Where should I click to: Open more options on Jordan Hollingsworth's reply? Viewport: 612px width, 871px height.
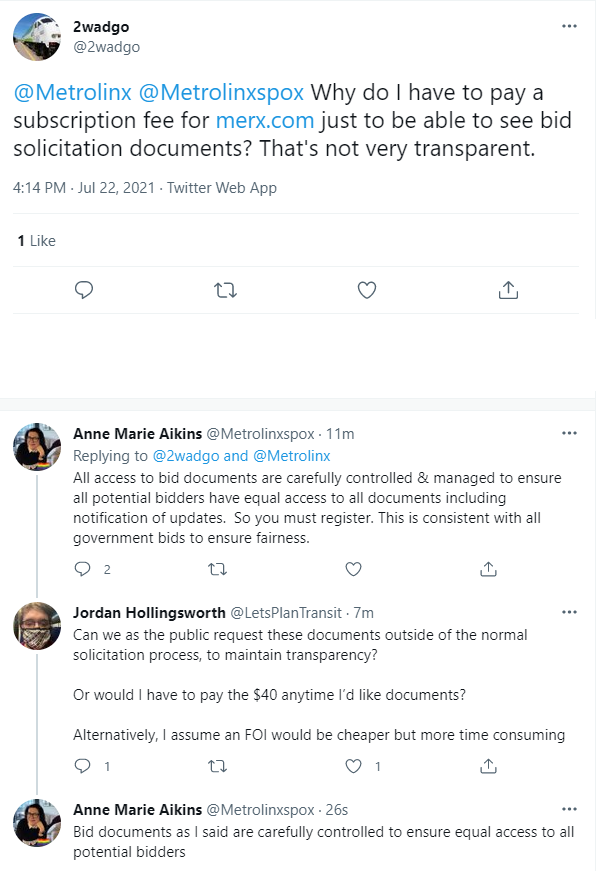tap(569, 612)
